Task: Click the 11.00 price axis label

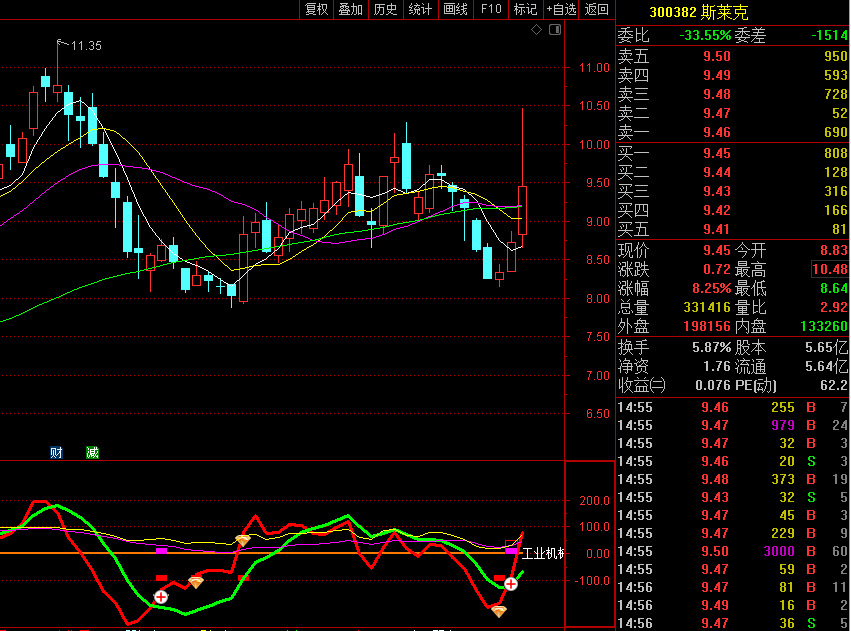Action: pyautogui.click(x=594, y=68)
